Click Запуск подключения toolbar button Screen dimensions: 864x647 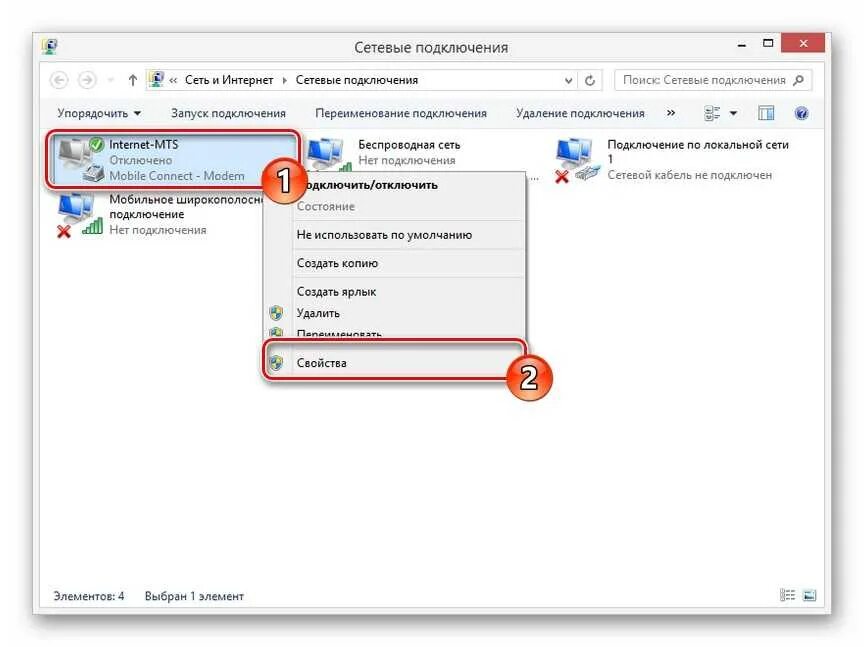coord(228,113)
